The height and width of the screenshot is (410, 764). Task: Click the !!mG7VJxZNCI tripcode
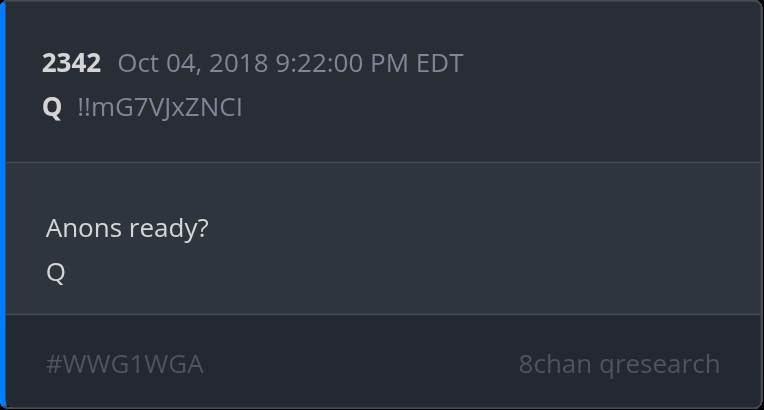(160, 107)
